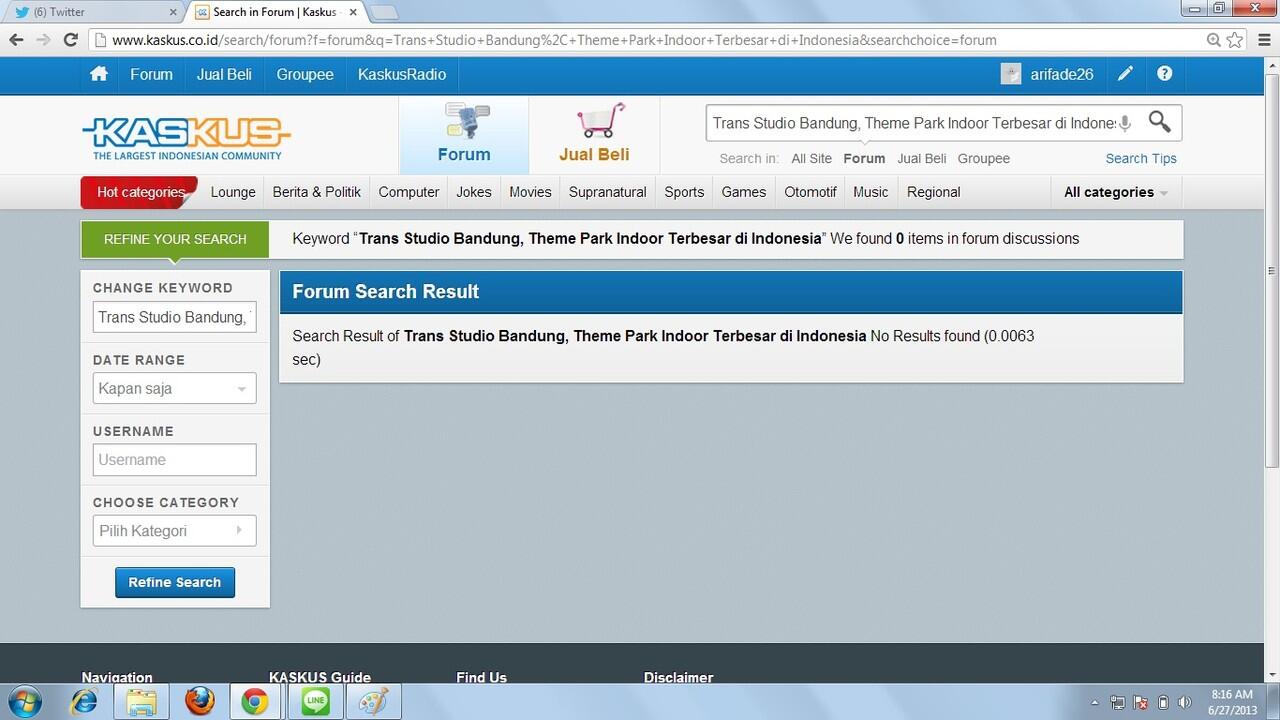Bookmark page with star icon
Screen dimensions: 1280x720
(x=1235, y=40)
